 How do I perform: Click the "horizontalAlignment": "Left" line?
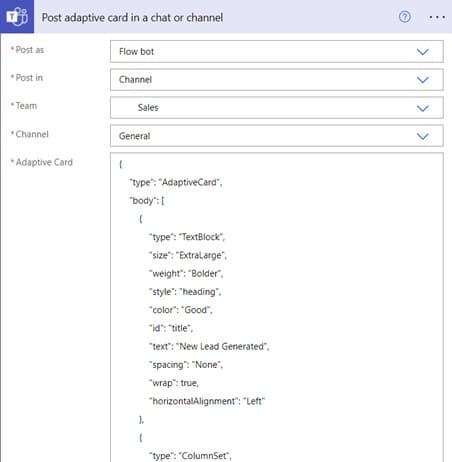click(x=207, y=401)
